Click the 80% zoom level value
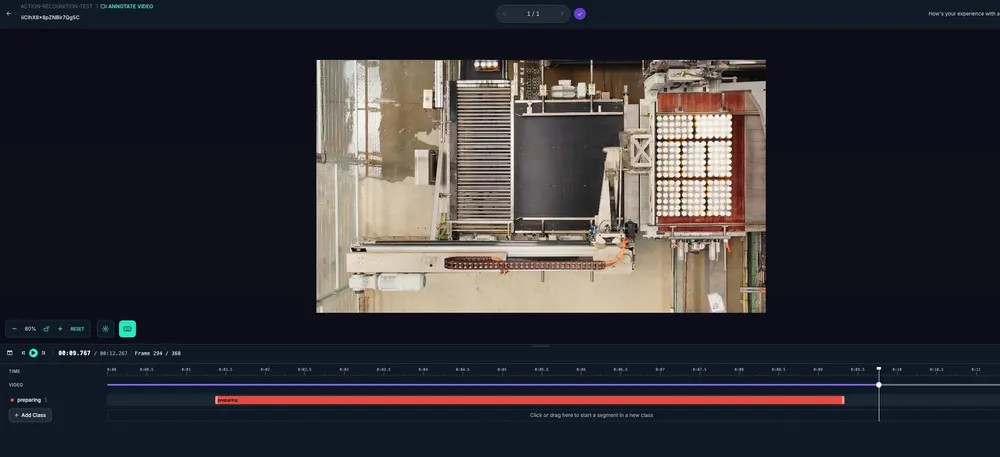 coord(30,329)
